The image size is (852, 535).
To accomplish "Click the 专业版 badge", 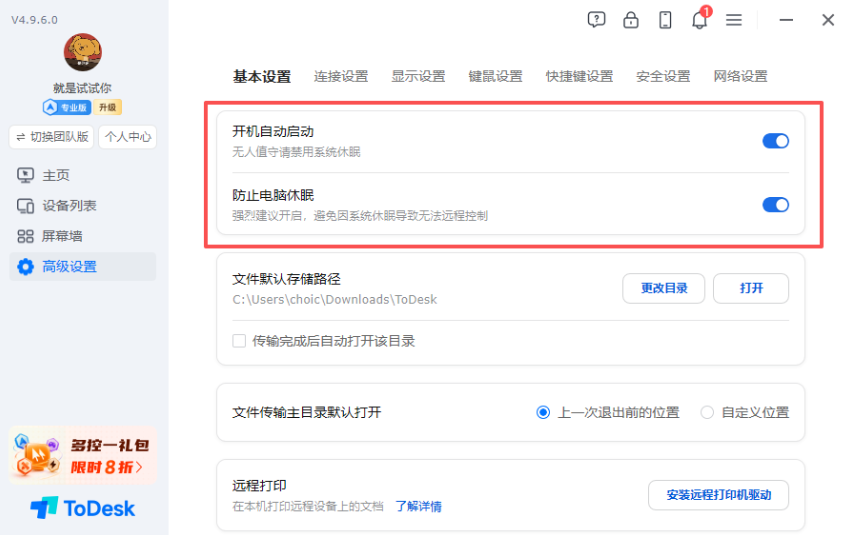I will [66, 108].
